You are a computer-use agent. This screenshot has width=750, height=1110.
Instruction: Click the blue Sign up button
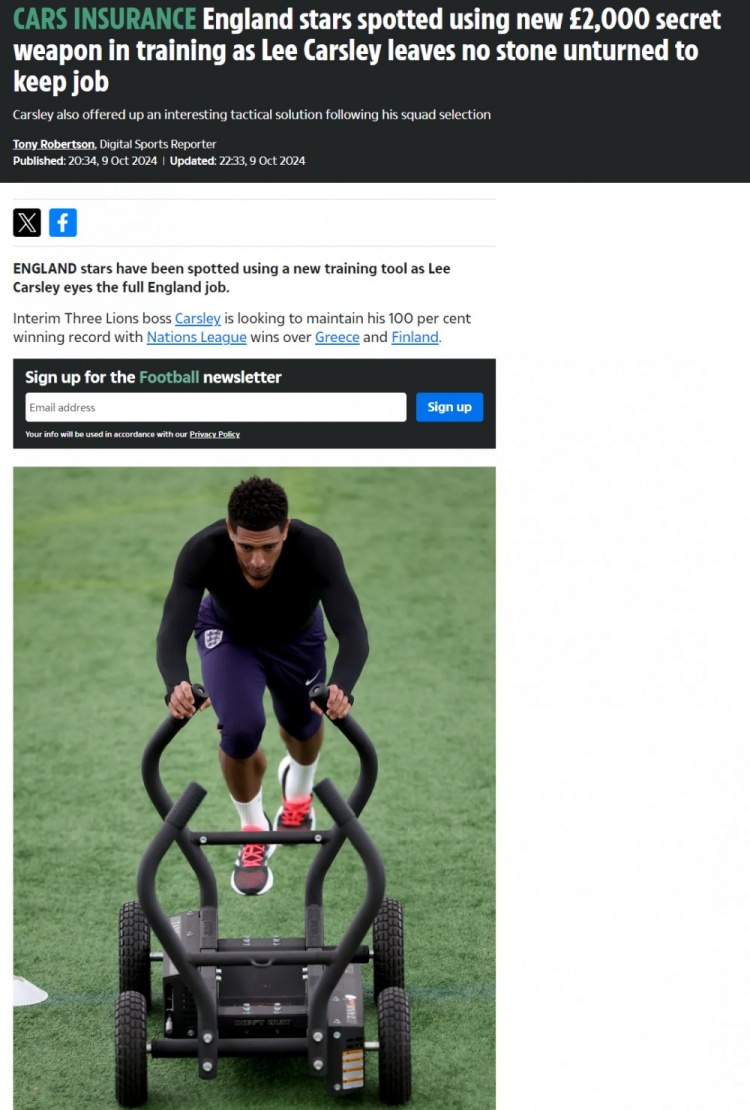coord(449,407)
